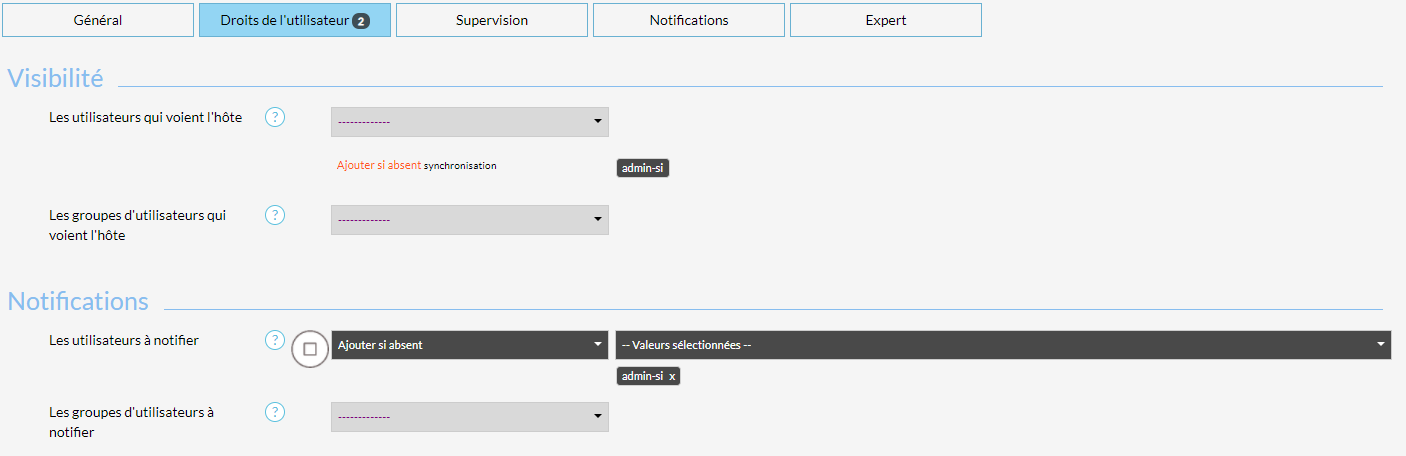Open the user groups who see the host dropdown
1406x456 pixels.
(x=469, y=220)
